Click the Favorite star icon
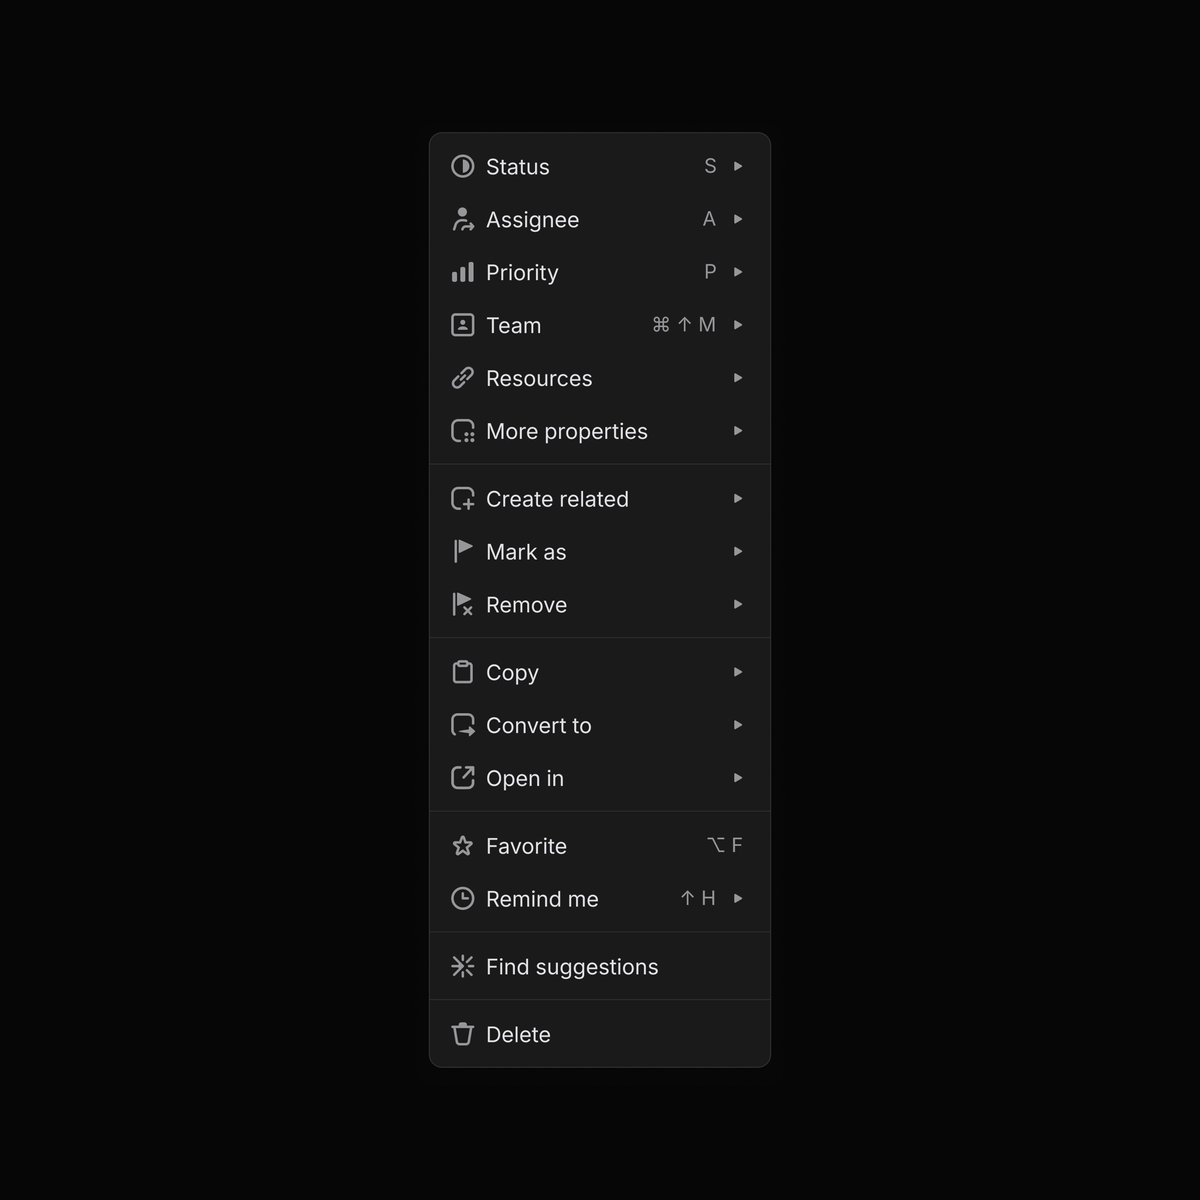The height and width of the screenshot is (1200, 1200). tap(462, 846)
